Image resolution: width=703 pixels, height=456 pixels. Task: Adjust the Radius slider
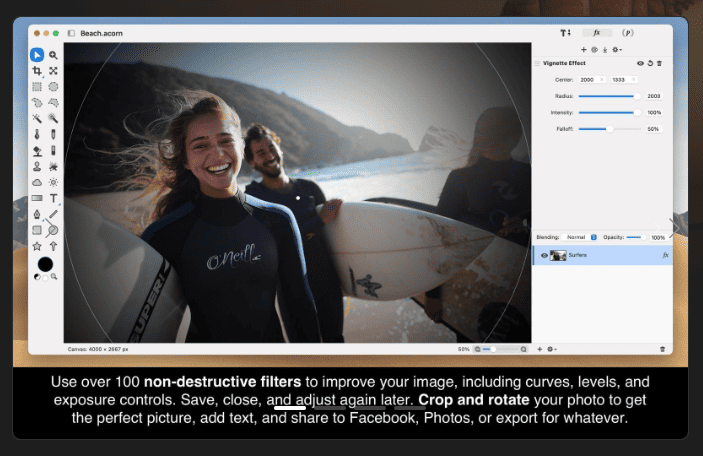click(x=610, y=96)
